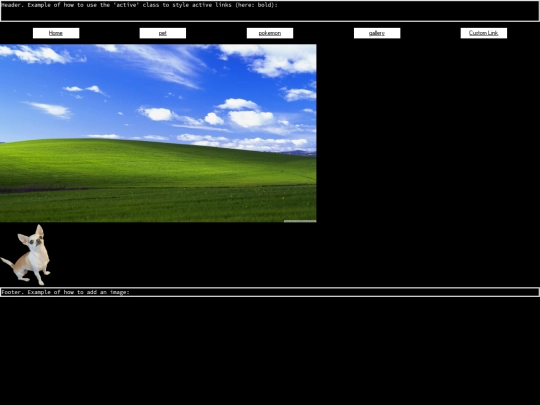Select the header text about active class
Image resolution: width=540 pixels, height=405 pixels.
point(139,5)
